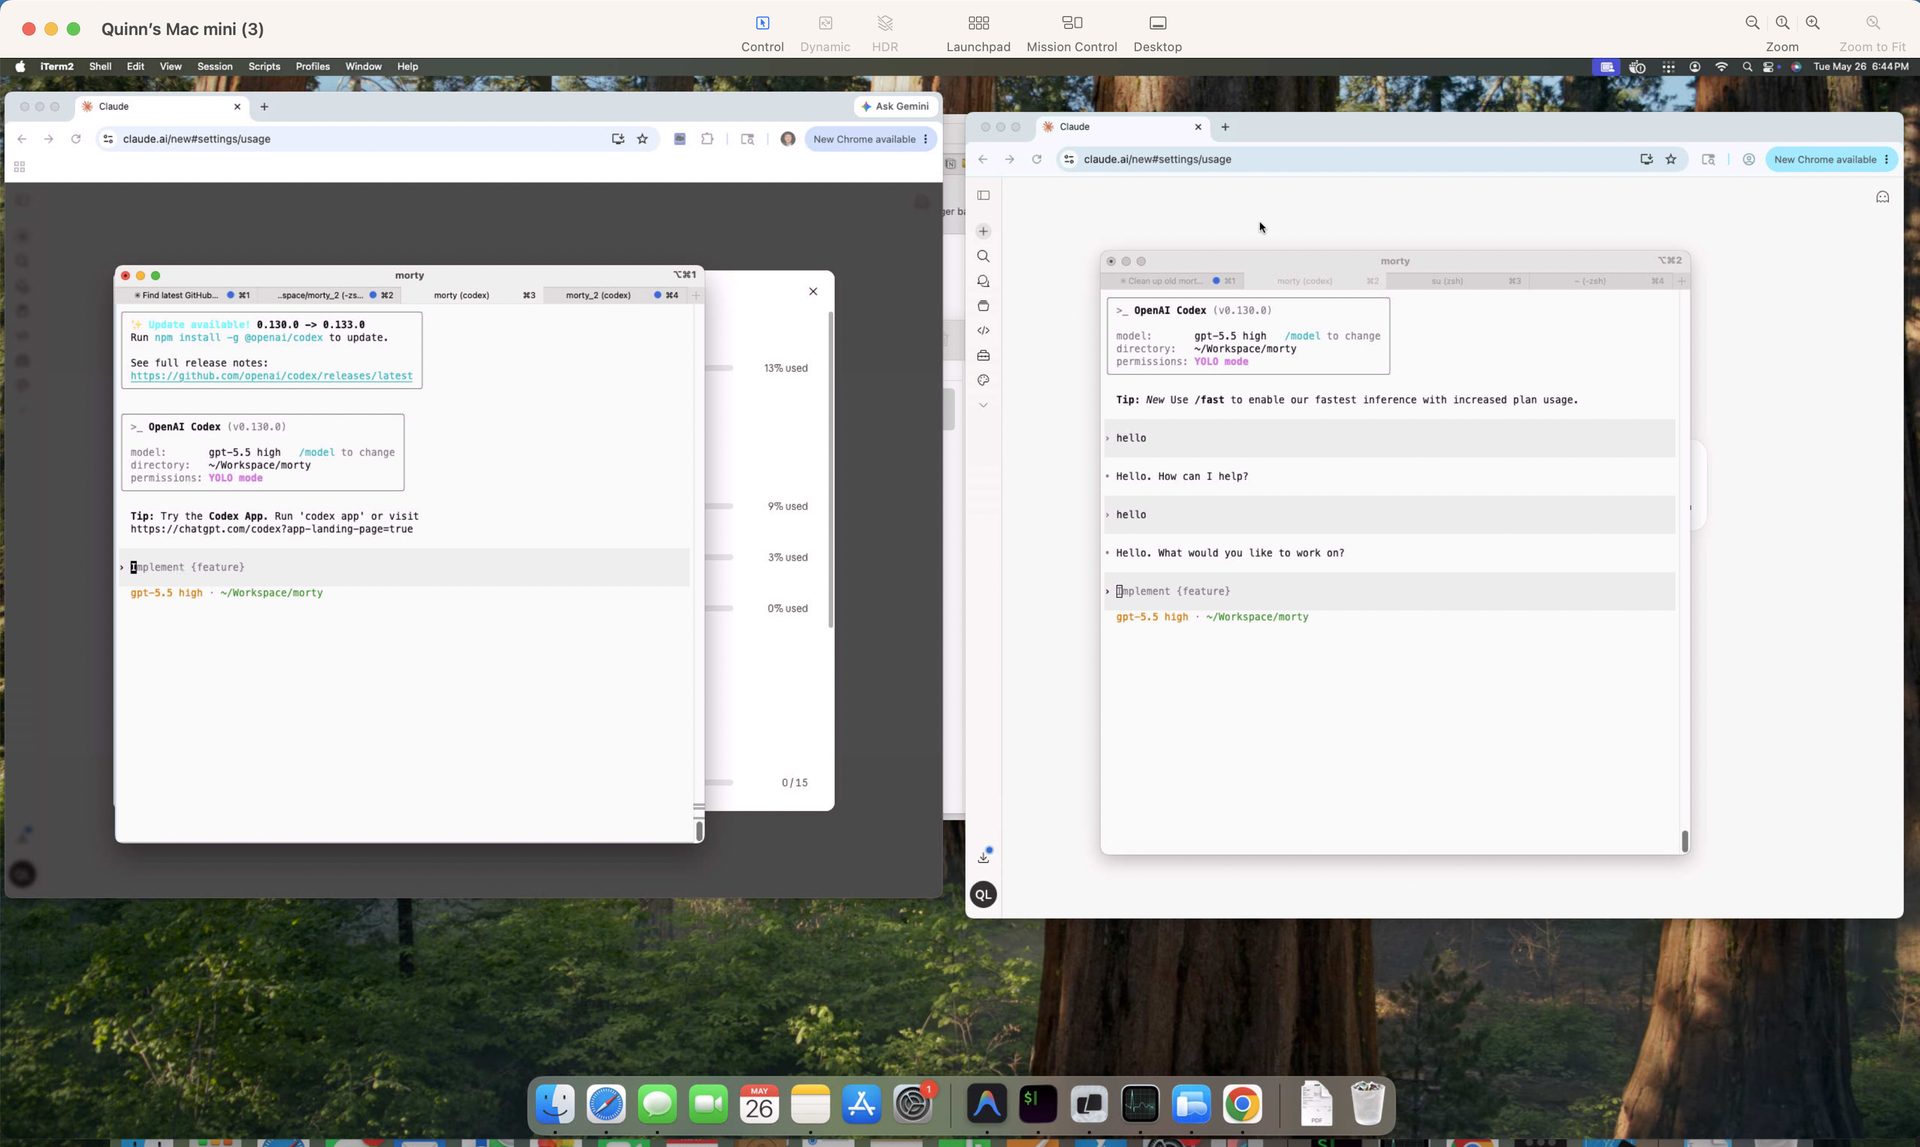Open the Scripts menu in the menu bar

(264, 67)
